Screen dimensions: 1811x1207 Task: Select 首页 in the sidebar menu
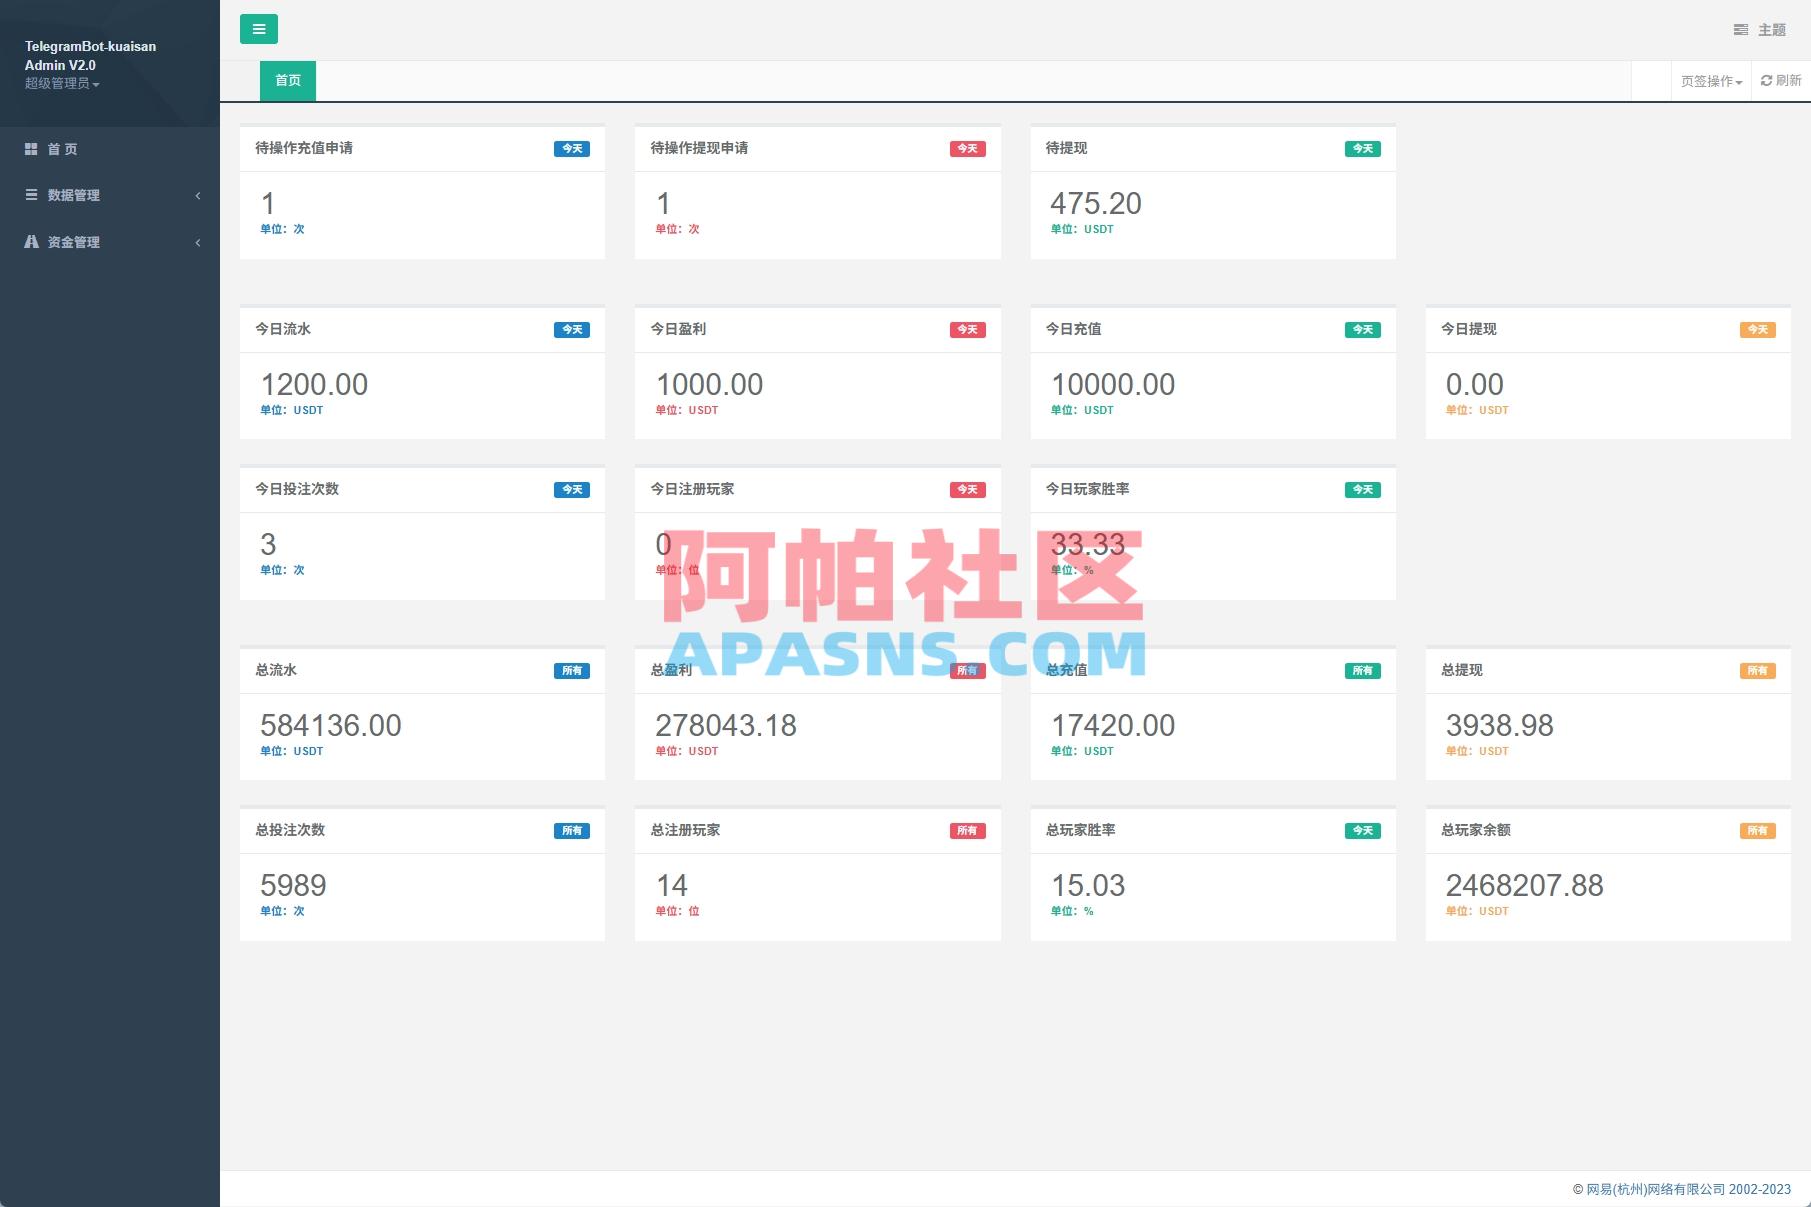62,148
